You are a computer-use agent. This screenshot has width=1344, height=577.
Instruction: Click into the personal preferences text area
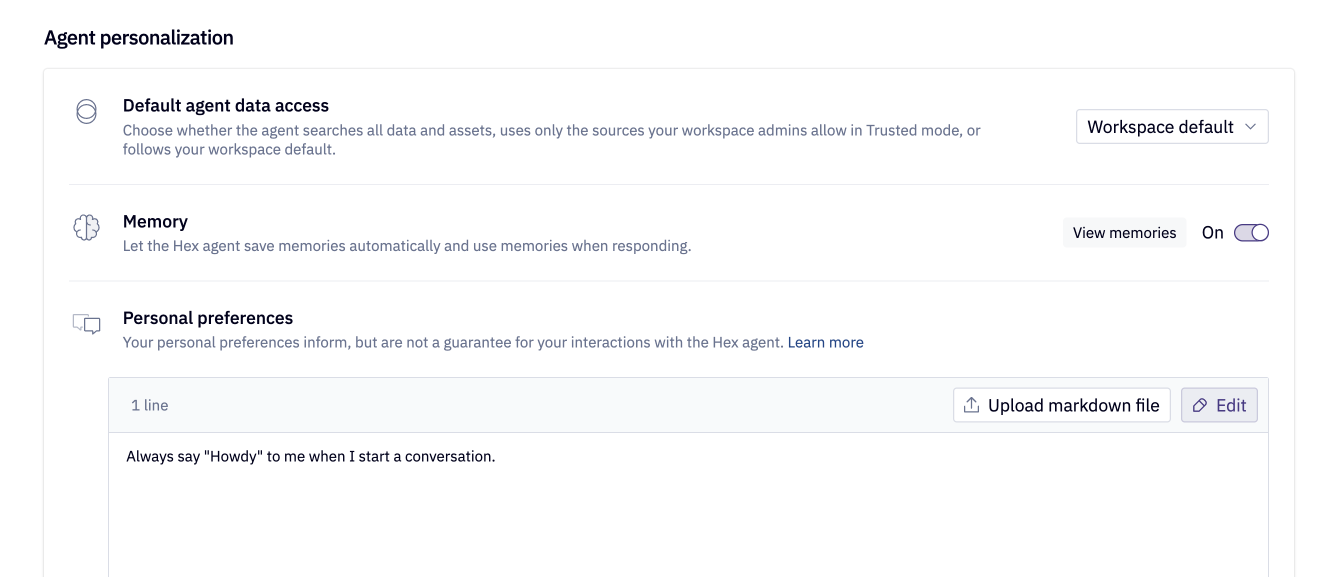click(688, 505)
